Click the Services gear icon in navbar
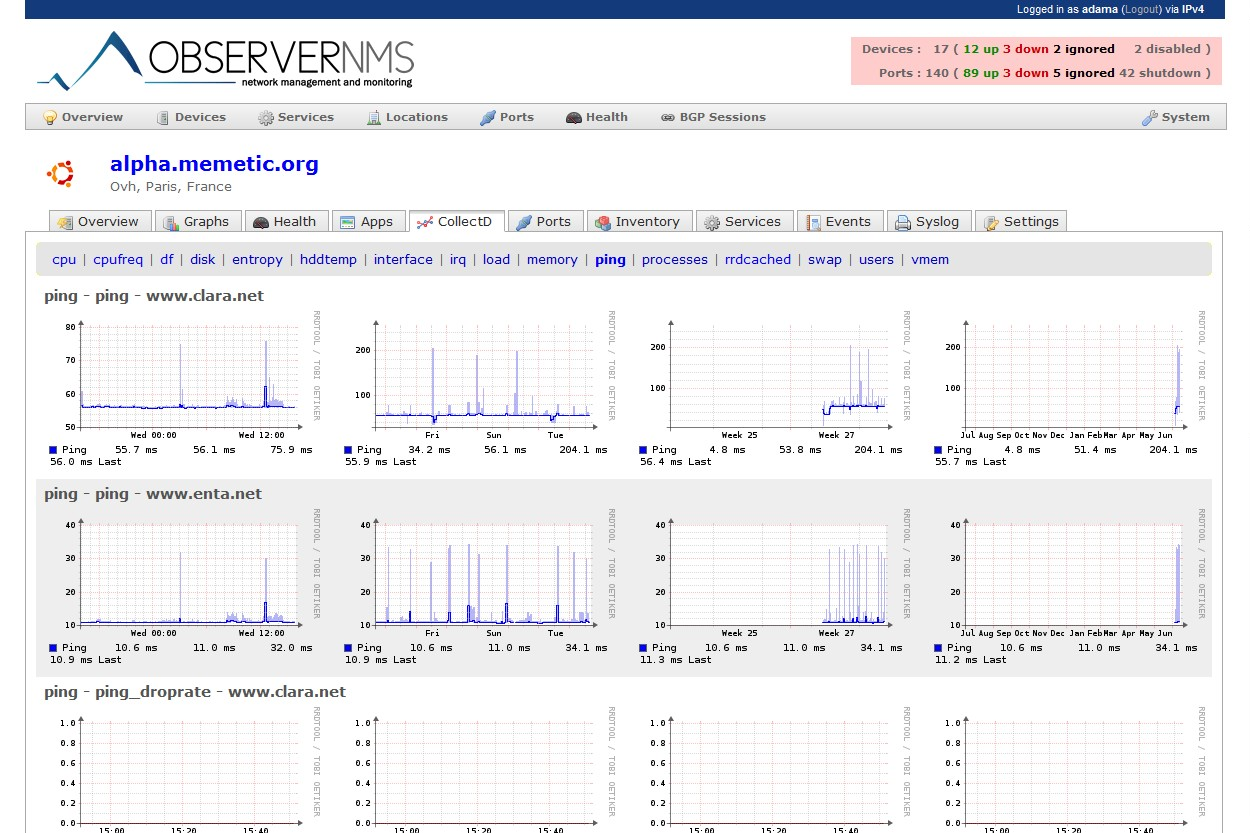 pyautogui.click(x=265, y=118)
